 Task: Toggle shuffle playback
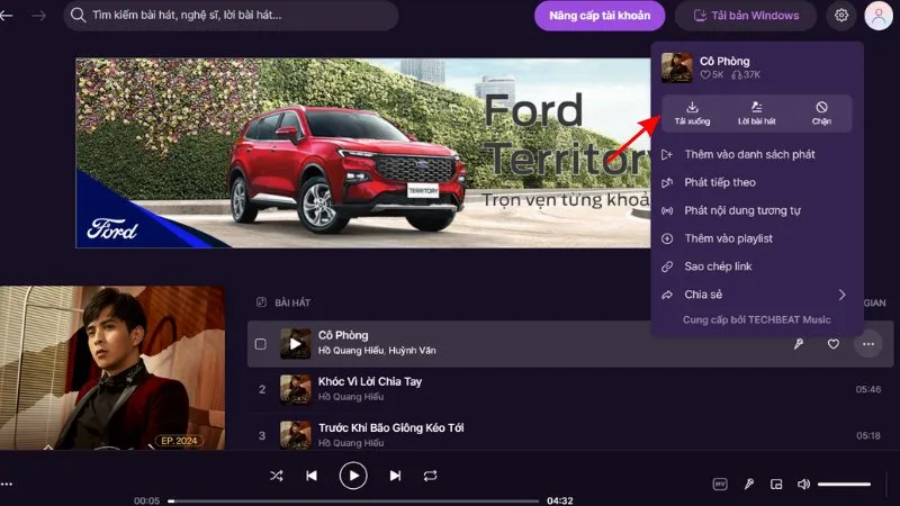276,476
